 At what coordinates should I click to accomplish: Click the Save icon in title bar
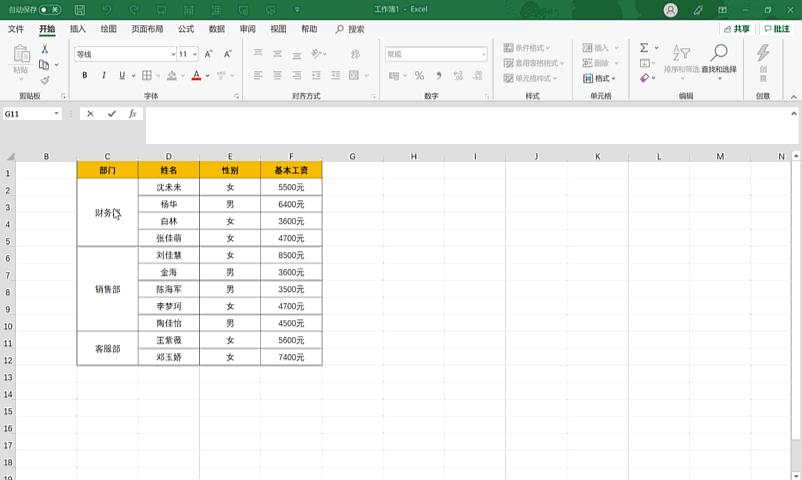(x=80, y=10)
